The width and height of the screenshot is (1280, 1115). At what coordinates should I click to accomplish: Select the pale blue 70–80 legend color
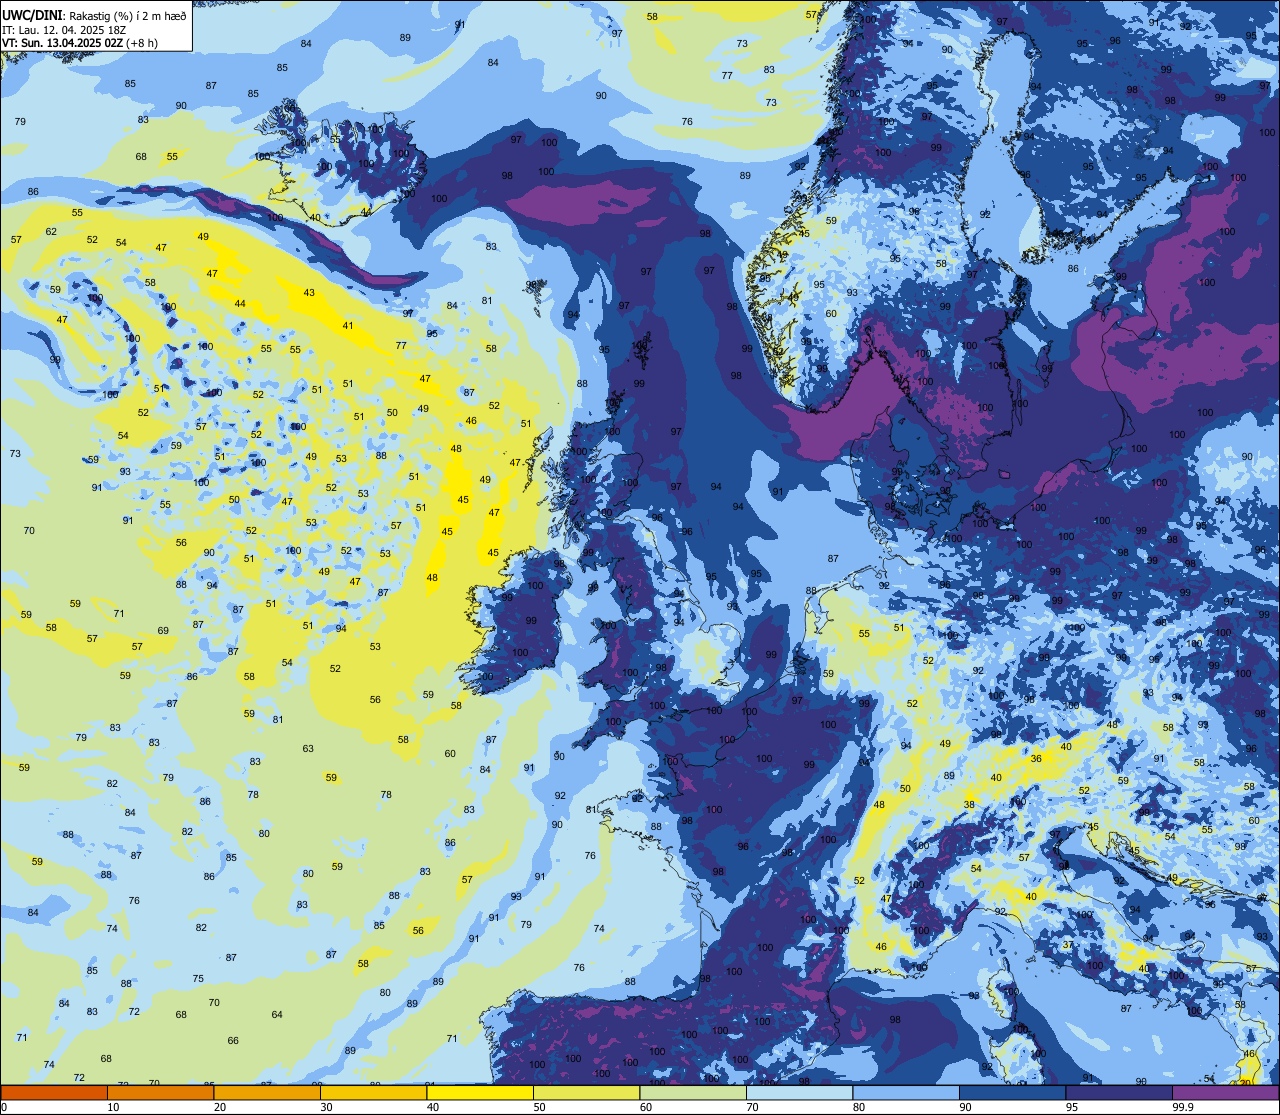point(799,1092)
